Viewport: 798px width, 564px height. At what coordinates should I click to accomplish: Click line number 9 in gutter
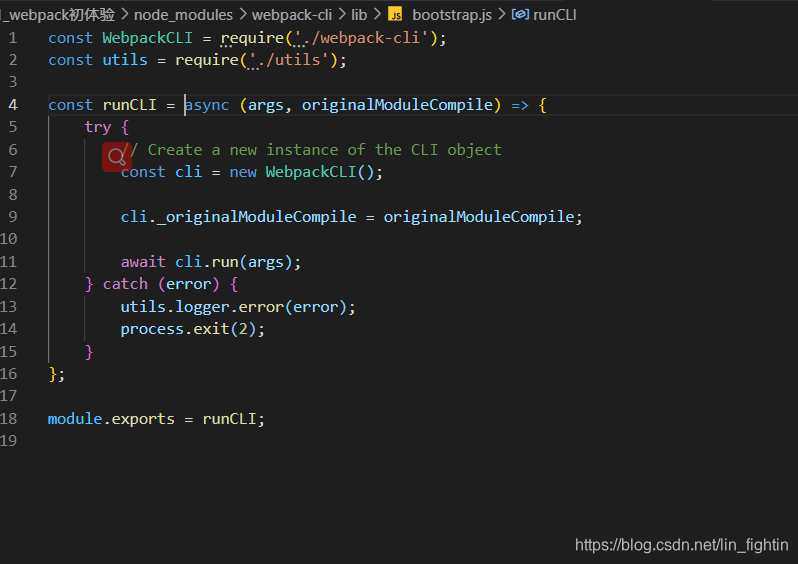point(13,217)
